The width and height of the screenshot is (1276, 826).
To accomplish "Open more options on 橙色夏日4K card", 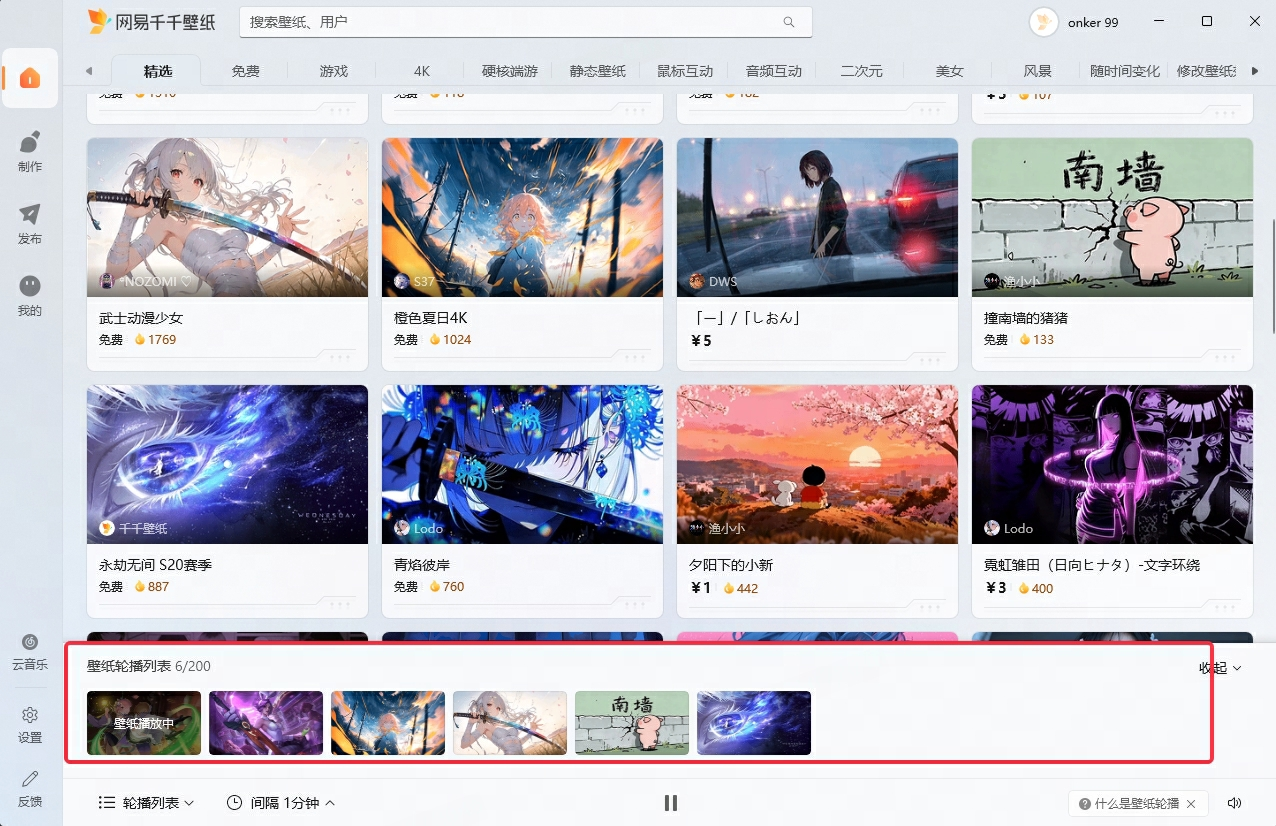I will tap(635, 357).
